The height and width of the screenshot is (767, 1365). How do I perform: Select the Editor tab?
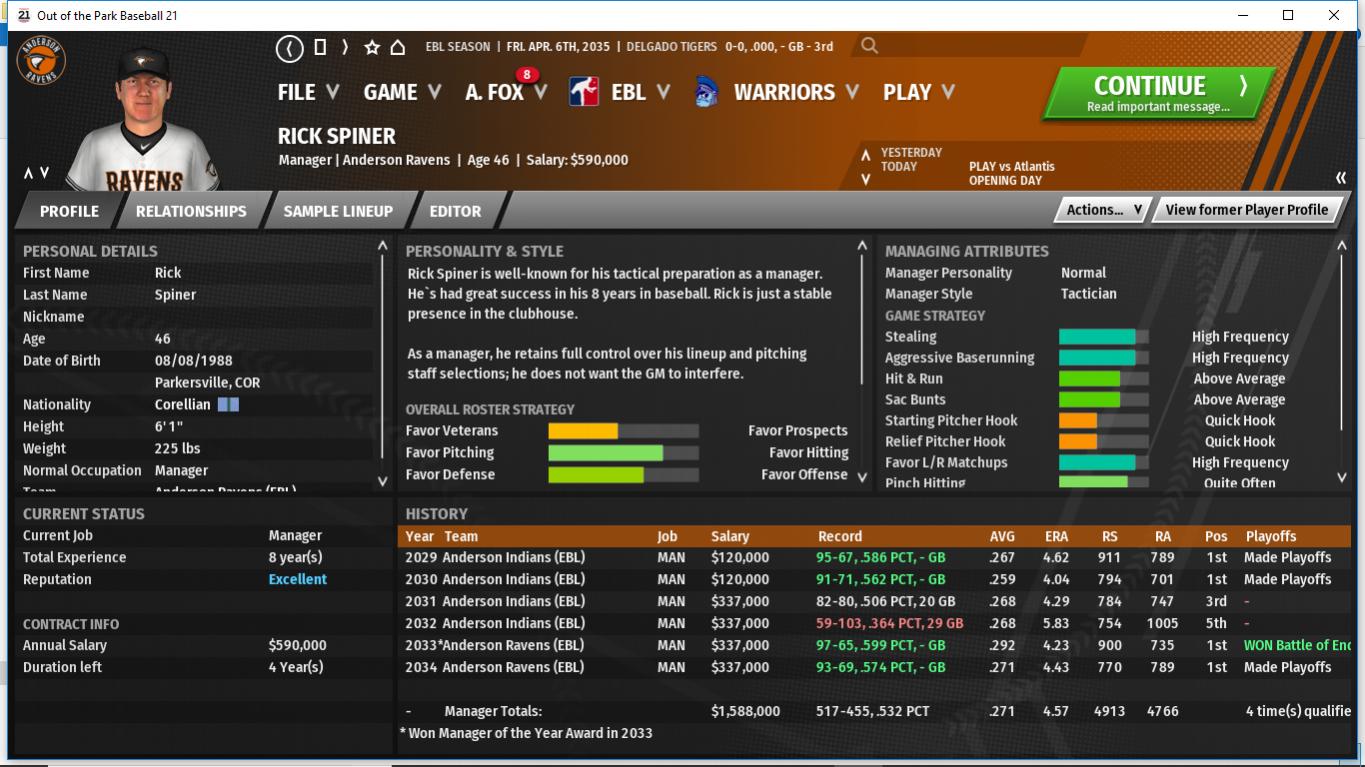[455, 211]
